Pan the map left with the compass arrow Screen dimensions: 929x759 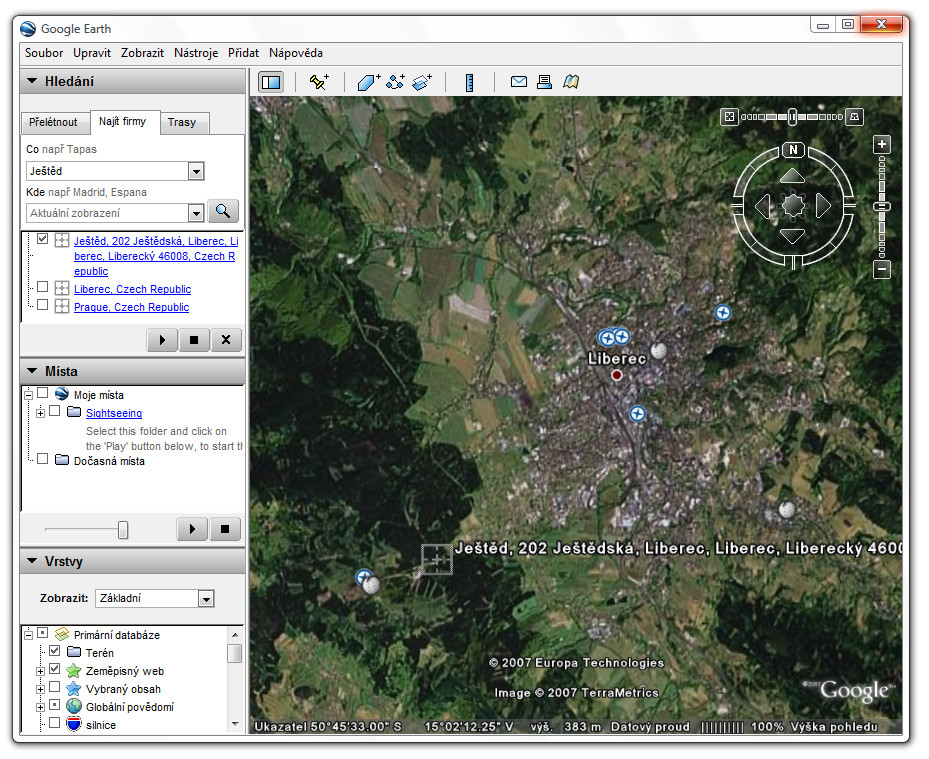(x=763, y=206)
